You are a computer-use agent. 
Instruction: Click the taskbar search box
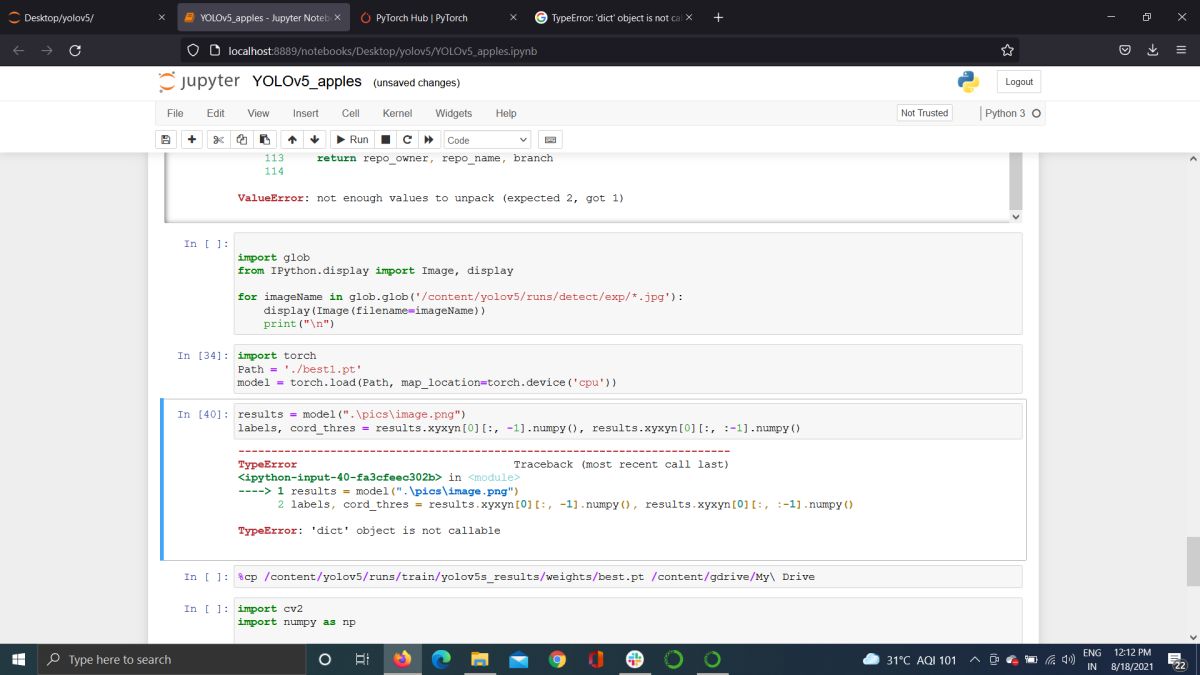172,659
